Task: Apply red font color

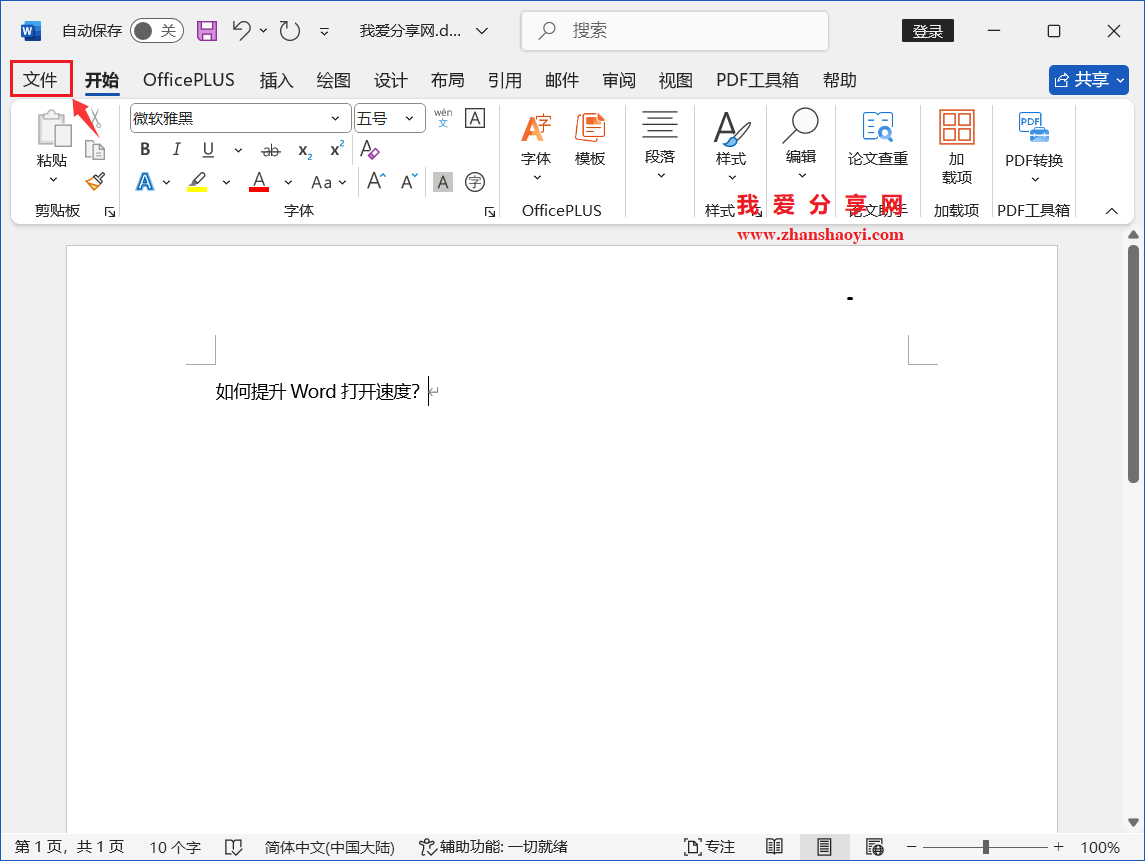Action: point(259,182)
